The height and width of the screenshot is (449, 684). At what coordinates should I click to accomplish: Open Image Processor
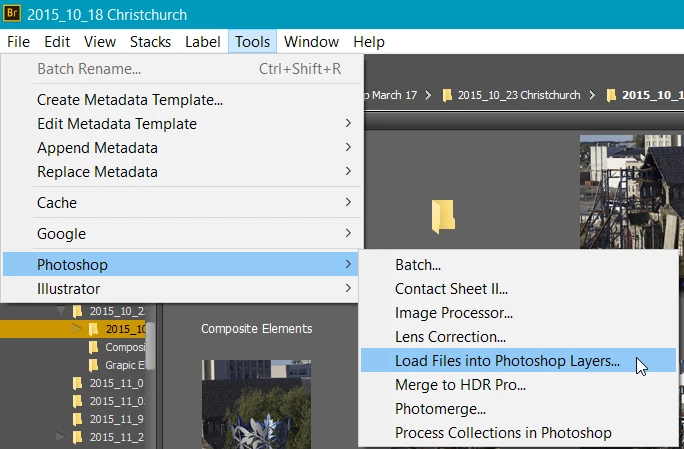518,313
